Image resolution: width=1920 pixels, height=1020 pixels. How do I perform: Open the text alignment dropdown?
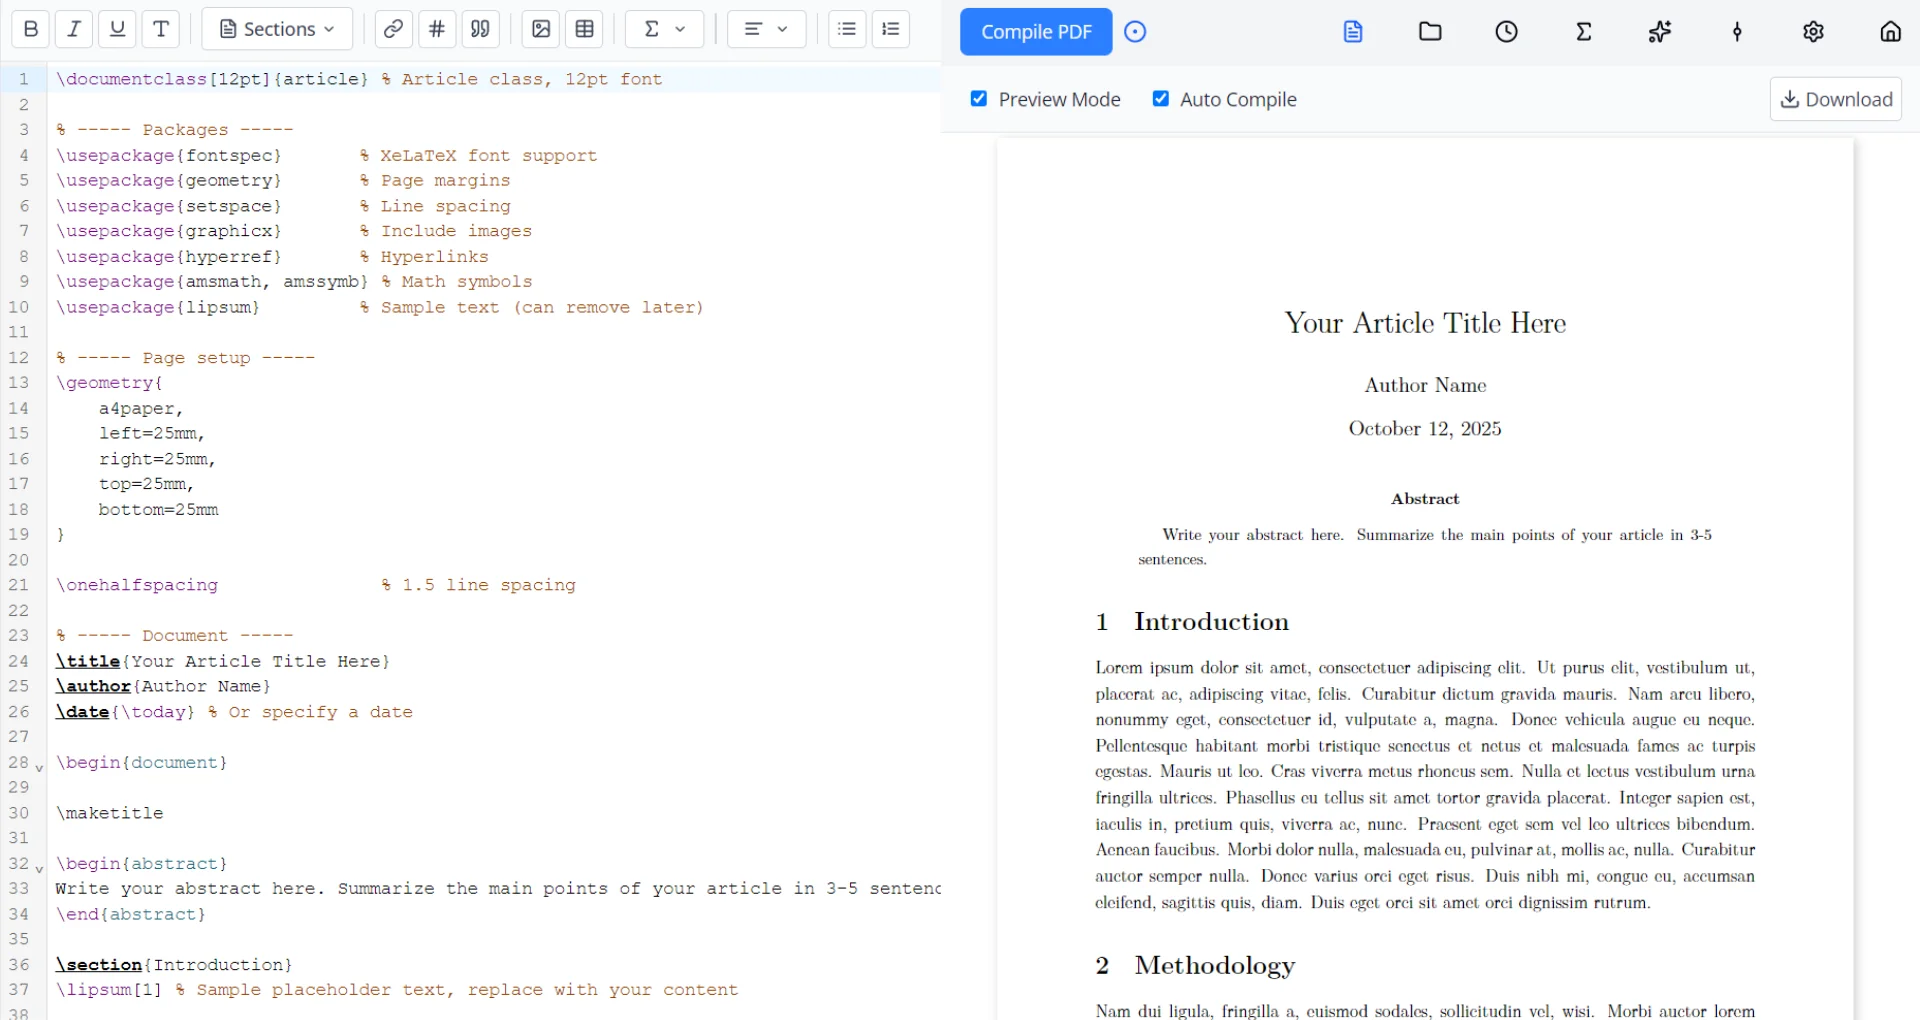point(766,29)
